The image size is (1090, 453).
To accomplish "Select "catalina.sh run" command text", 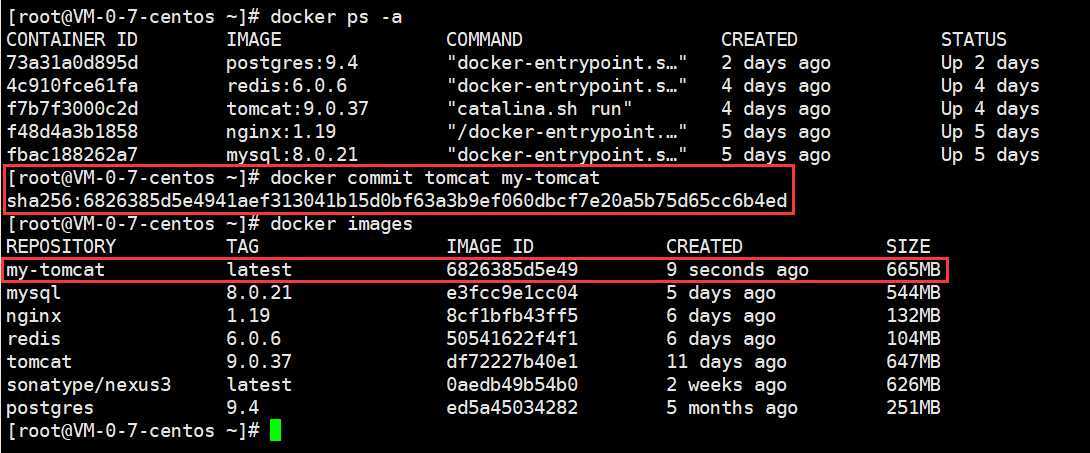I will [534, 109].
